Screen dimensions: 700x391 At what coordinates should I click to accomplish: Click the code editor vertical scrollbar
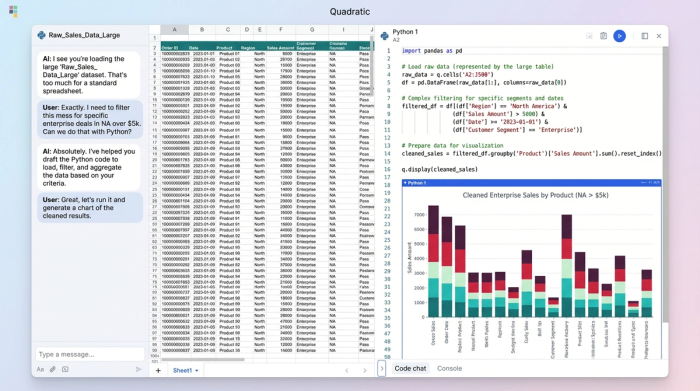[x=665, y=184]
